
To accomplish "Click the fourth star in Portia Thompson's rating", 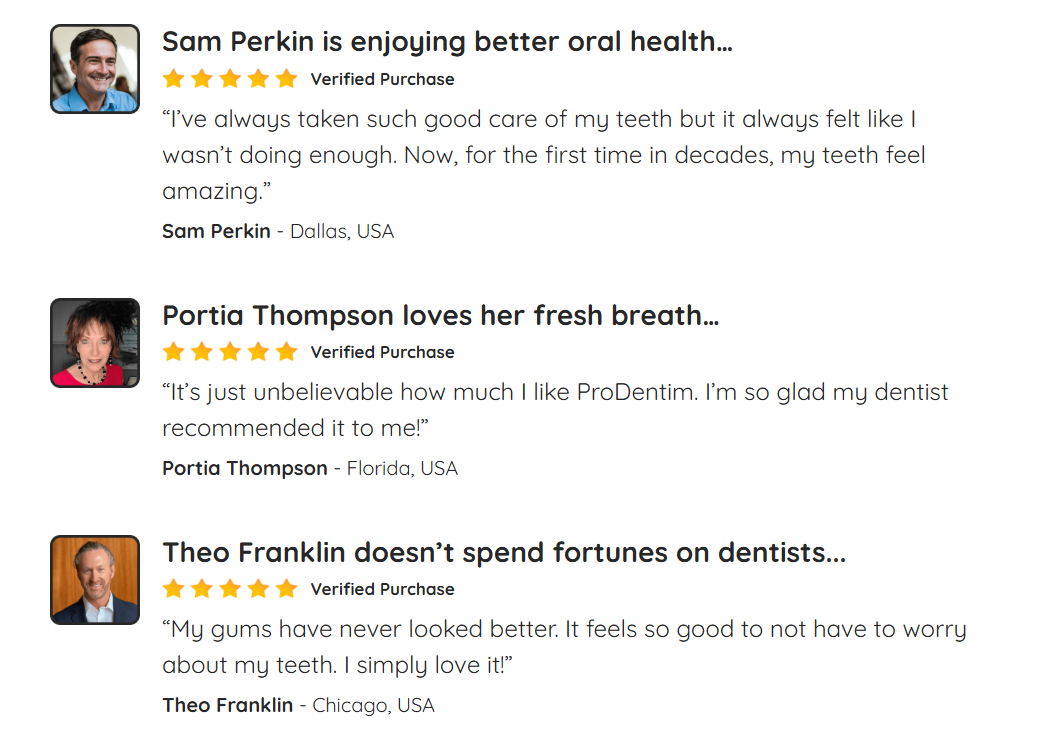I will click(x=258, y=352).
